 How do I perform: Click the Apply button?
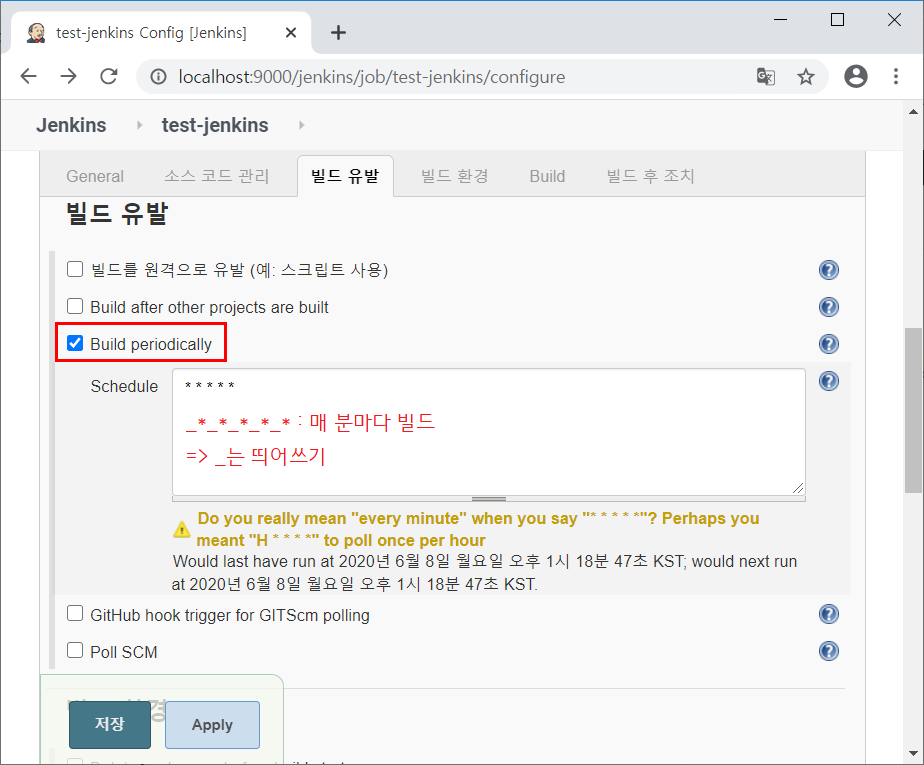coord(212,724)
